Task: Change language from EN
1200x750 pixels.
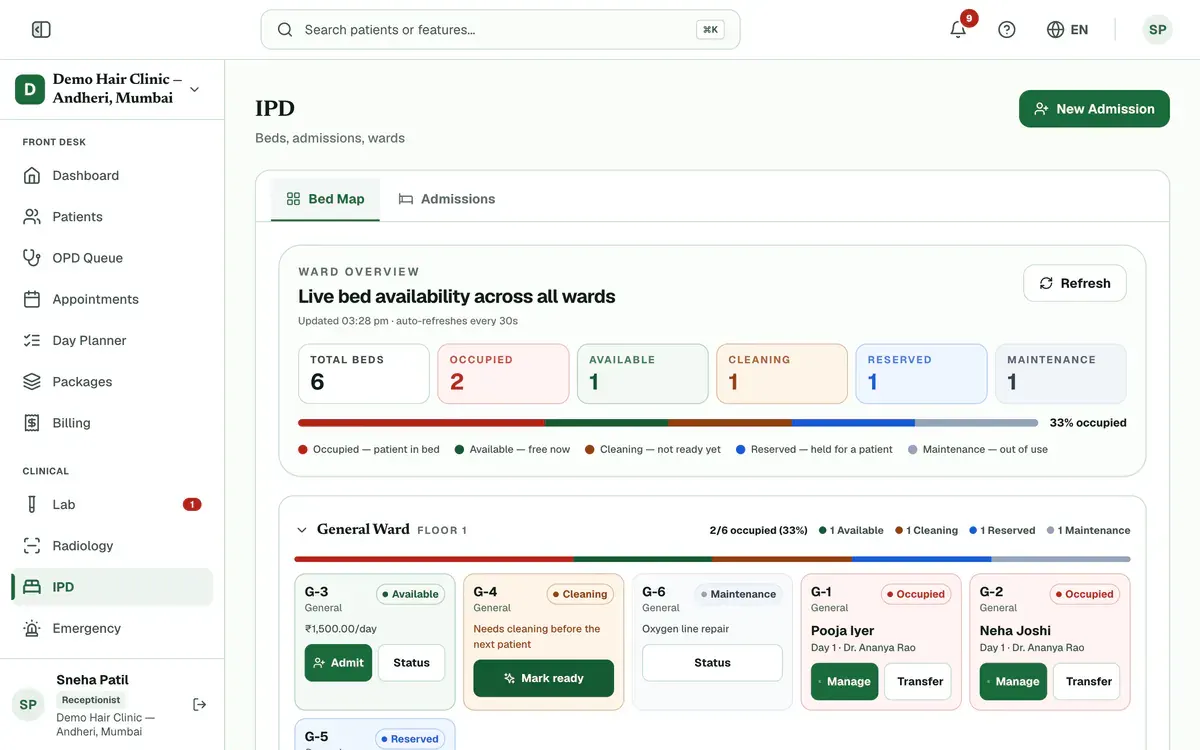Action: (x=1067, y=30)
